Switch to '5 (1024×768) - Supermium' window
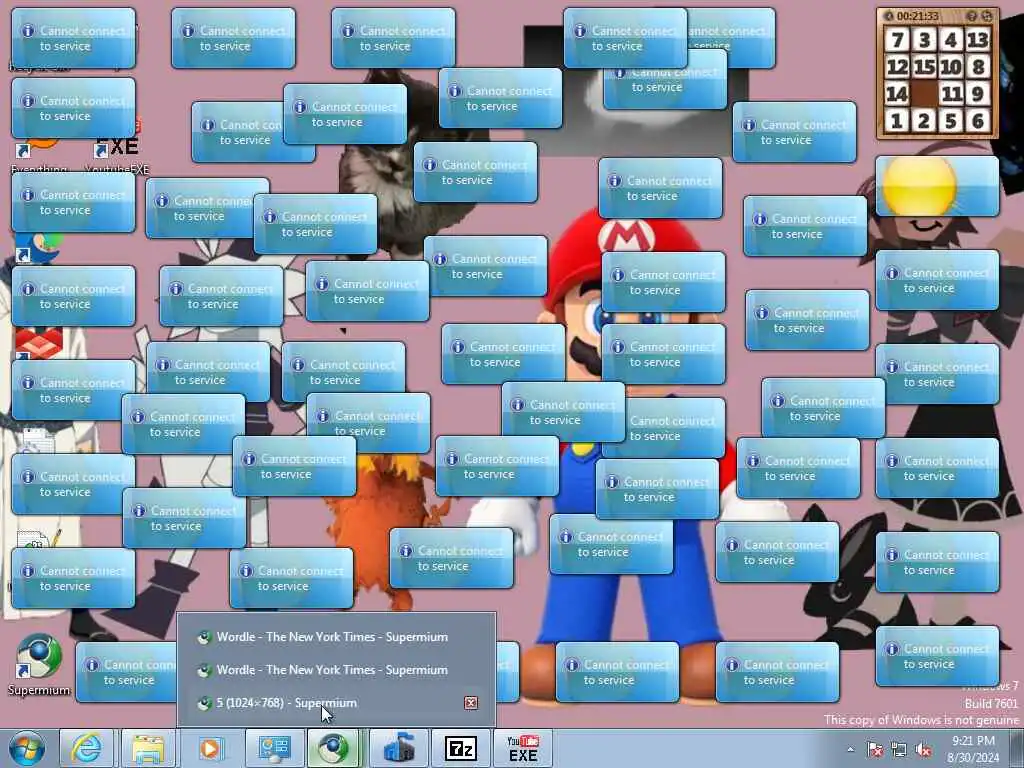 pos(336,703)
